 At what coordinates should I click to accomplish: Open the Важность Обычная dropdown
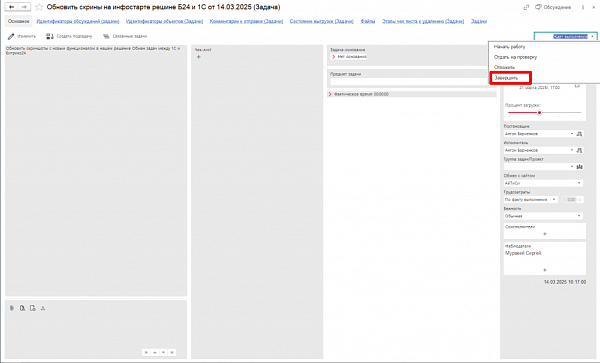click(543, 216)
